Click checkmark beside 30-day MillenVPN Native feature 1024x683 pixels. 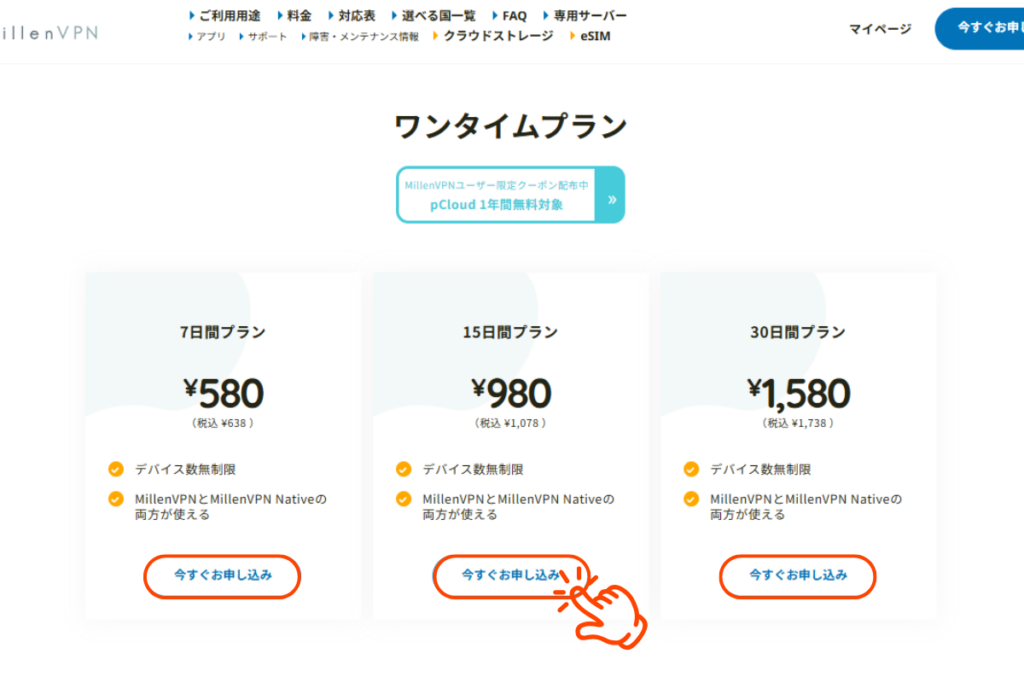691,498
